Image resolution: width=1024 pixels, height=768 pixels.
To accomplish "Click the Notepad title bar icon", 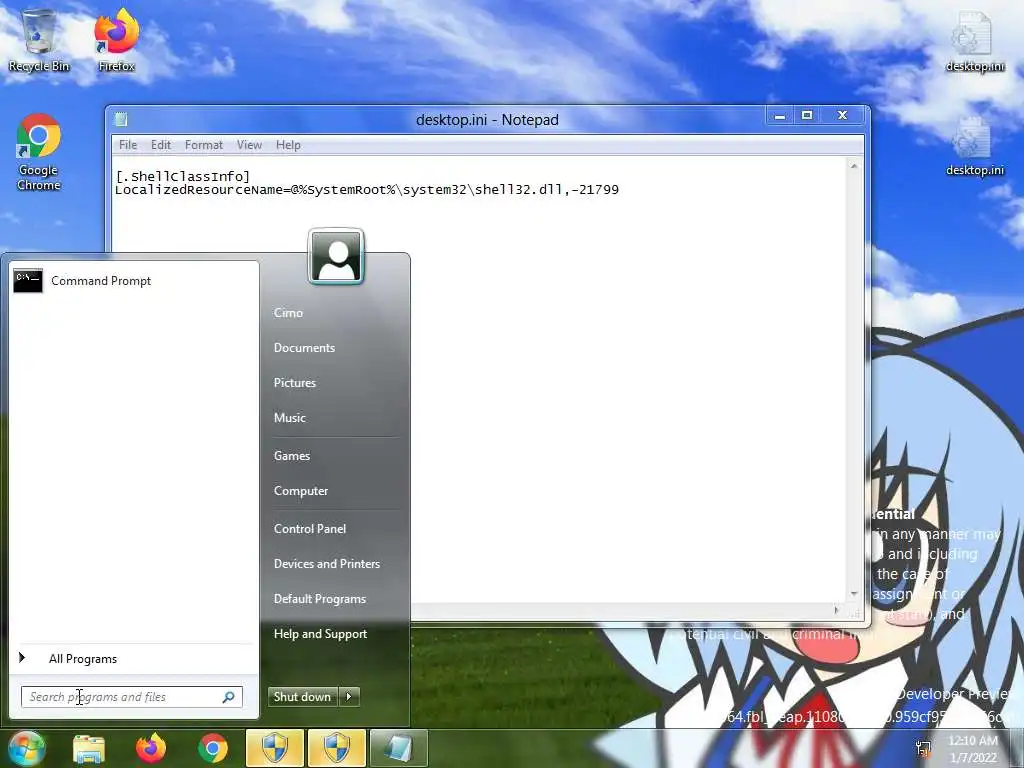I will click(121, 120).
